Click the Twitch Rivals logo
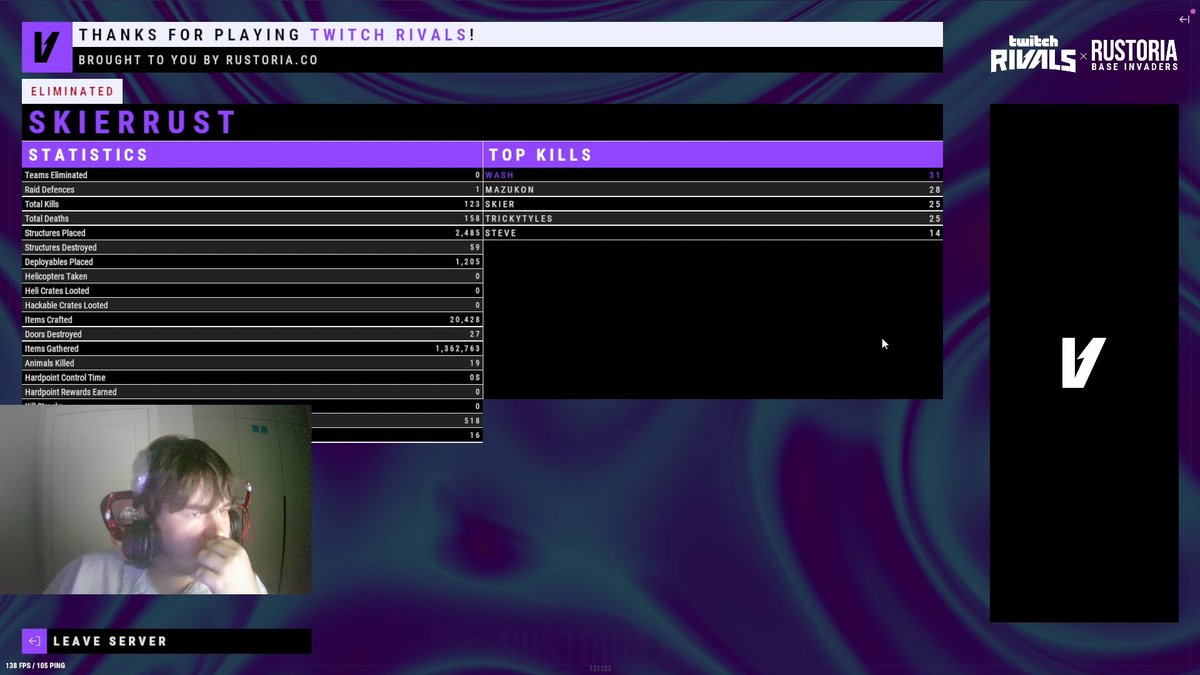Viewport: 1200px width, 675px height. click(x=1032, y=54)
